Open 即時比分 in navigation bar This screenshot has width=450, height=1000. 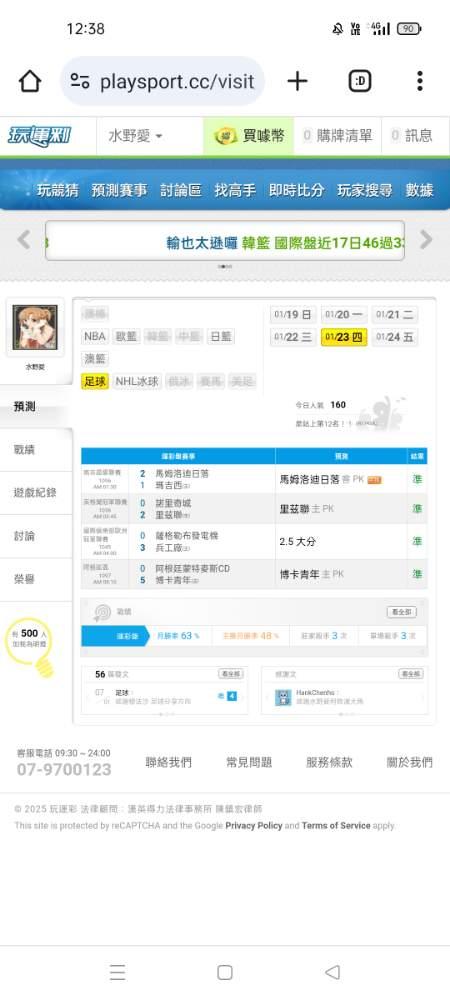tap(296, 190)
